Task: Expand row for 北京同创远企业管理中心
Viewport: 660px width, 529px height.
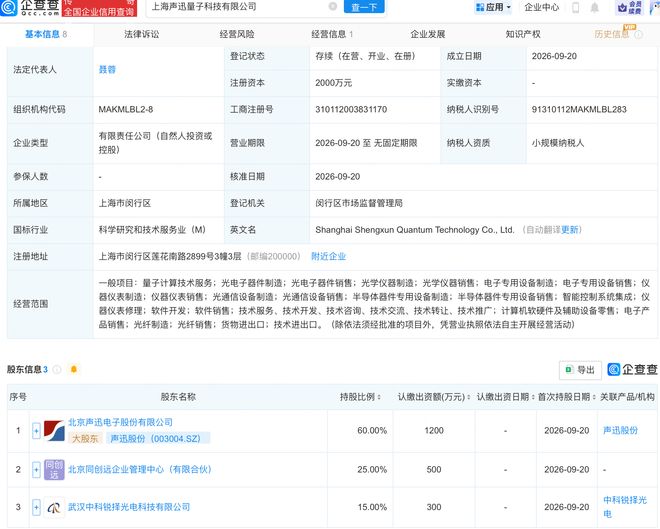Action: pos(36,469)
